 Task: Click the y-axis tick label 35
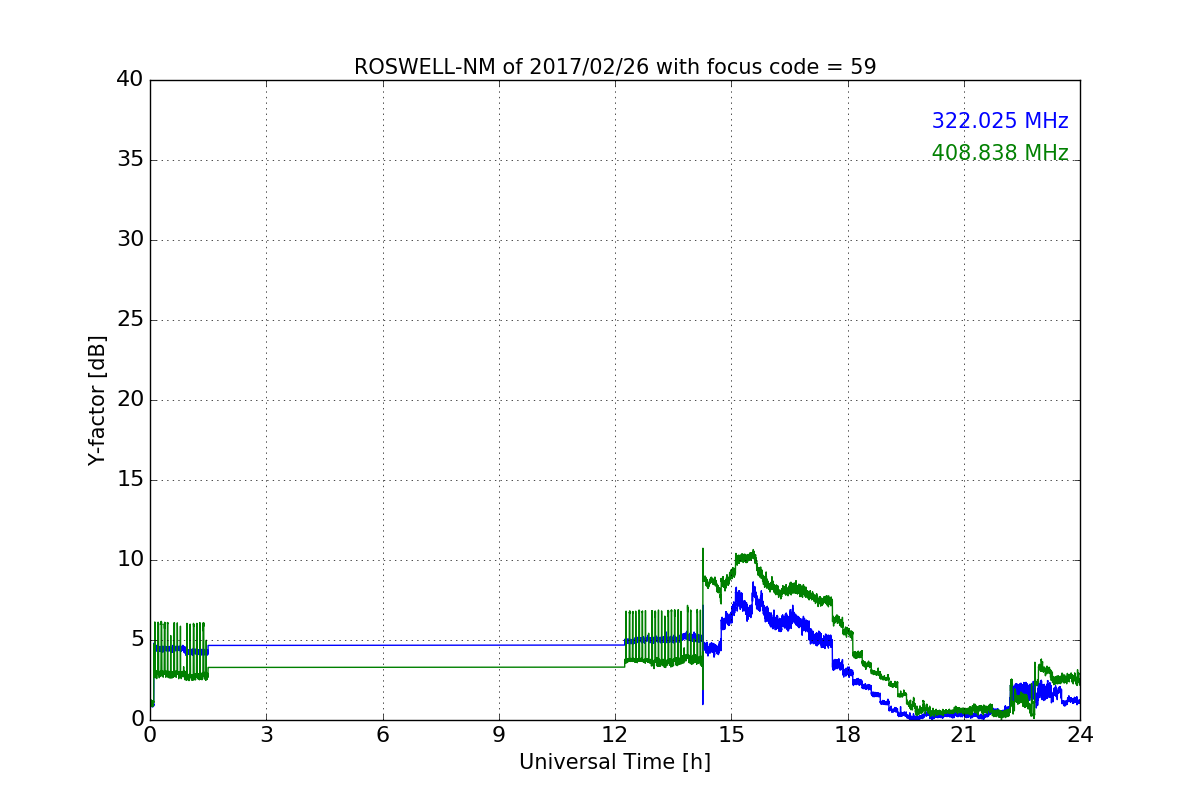pyautogui.click(x=130, y=160)
